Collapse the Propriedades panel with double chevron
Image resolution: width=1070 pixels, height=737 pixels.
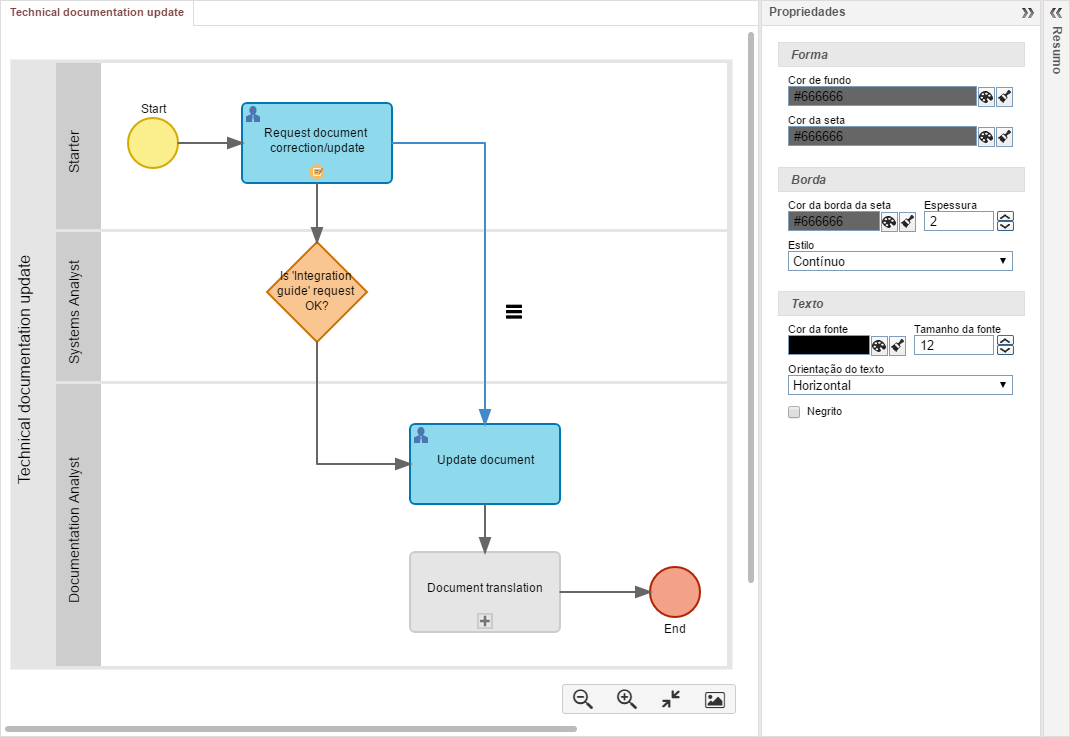[1028, 12]
